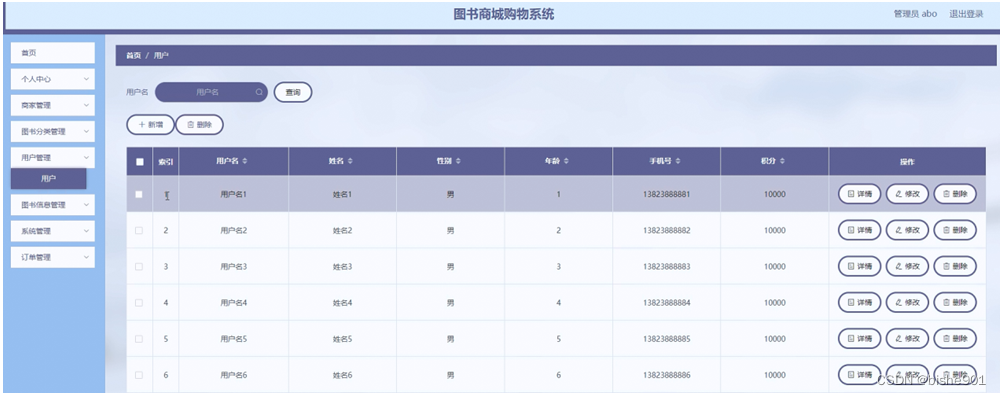Click phone number 13823888881
Image resolution: width=1001 pixels, height=395 pixels.
pyautogui.click(x=666, y=194)
